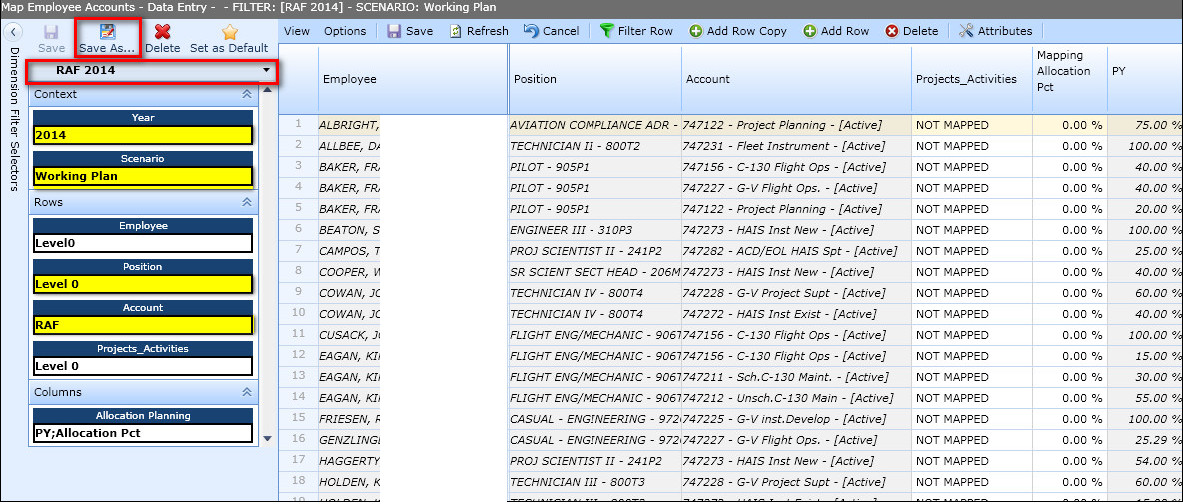Viewport: 1183px width, 504px height.
Task: Click the Save As icon
Action: (x=107, y=32)
